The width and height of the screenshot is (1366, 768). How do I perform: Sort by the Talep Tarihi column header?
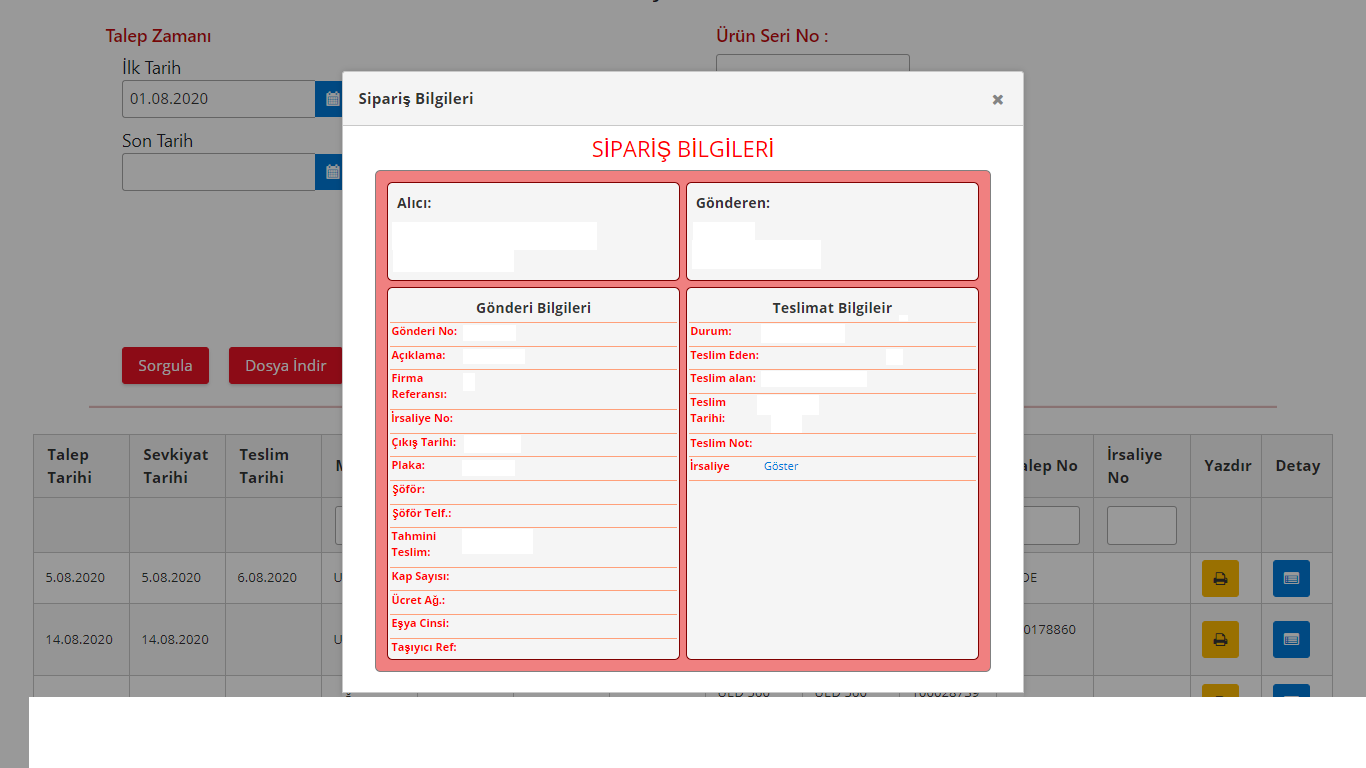pos(81,466)
